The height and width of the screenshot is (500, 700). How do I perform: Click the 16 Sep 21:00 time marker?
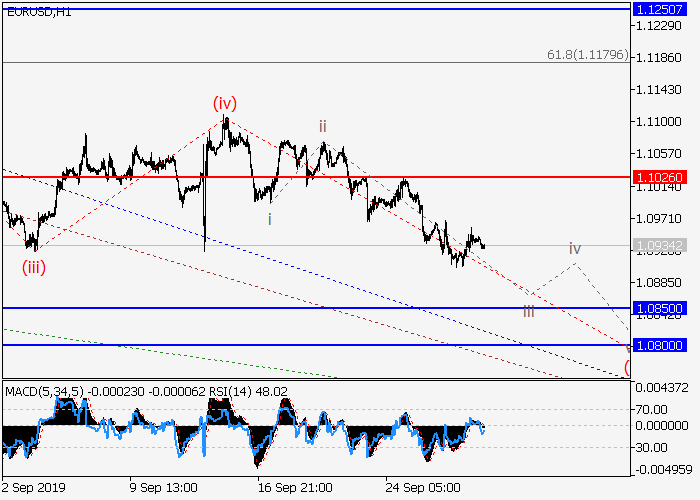click(293, 489)
